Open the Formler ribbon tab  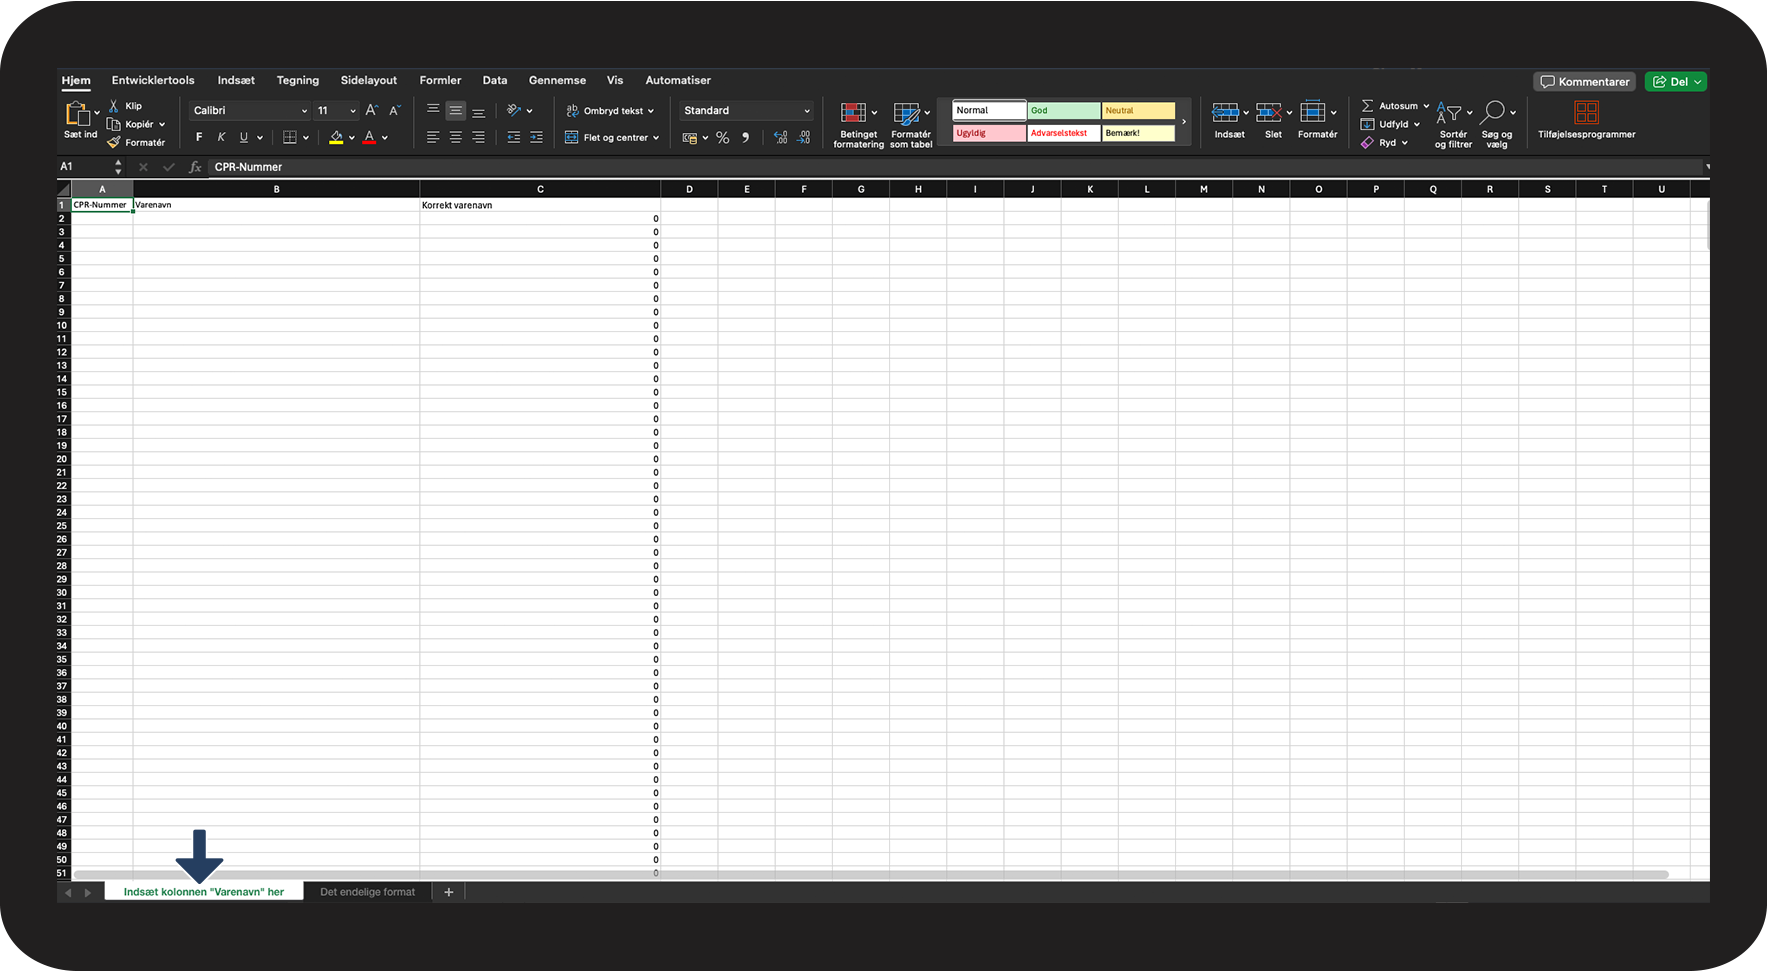coord(440,80)
